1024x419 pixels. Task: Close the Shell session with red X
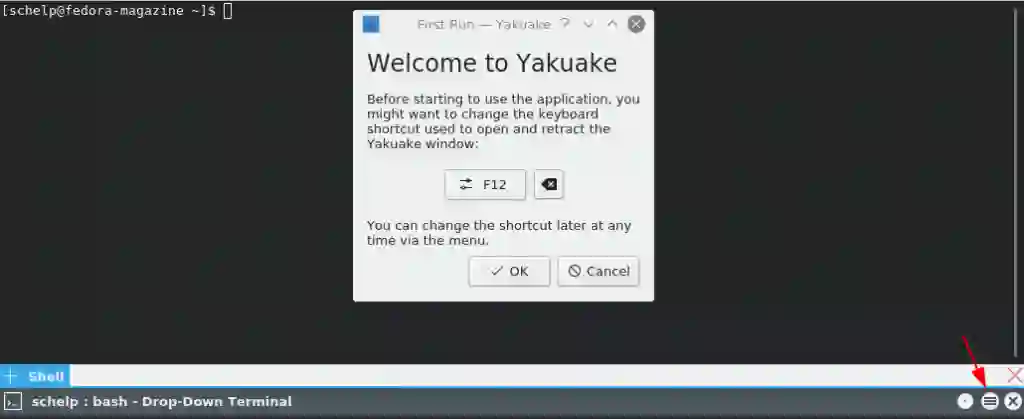pyautogui.click(x=1014, y=375)
